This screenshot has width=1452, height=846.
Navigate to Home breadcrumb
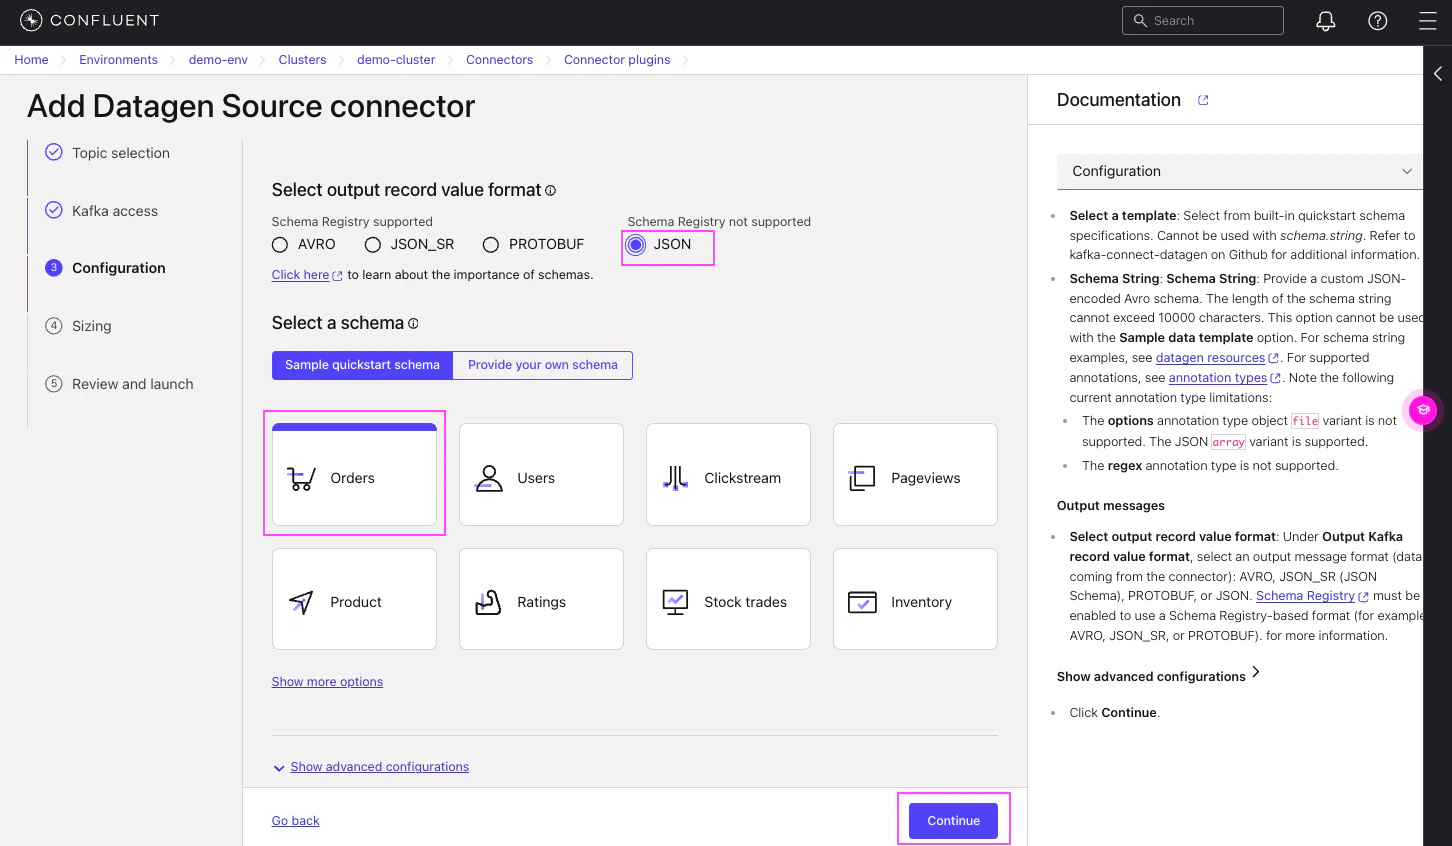31,60
